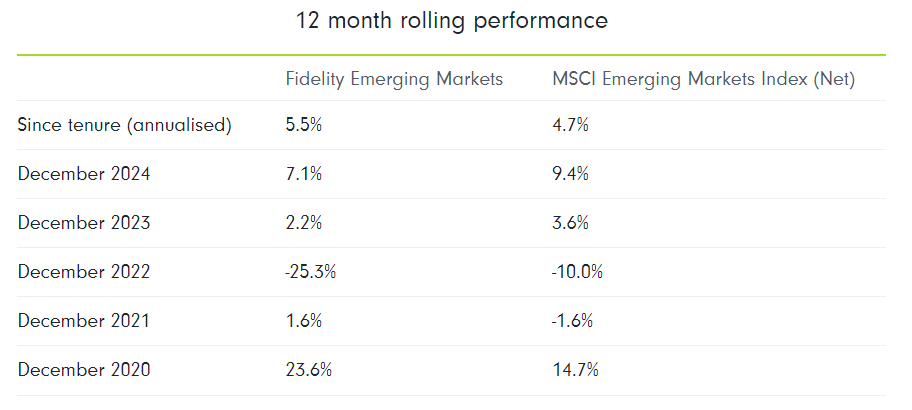This screenshot has height=410, width=912.
Task: Click the December 2024 row label
Action: pos(84,174)
